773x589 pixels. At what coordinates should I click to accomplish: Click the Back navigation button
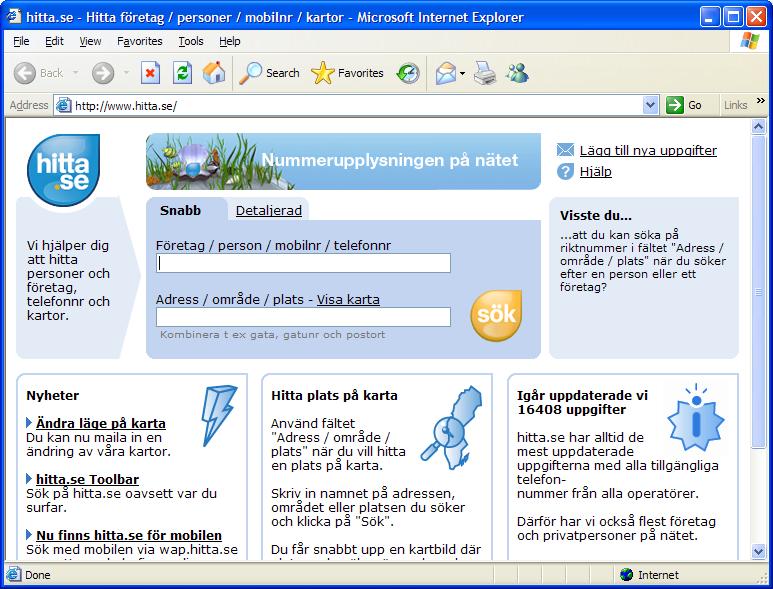click(38, 73)
